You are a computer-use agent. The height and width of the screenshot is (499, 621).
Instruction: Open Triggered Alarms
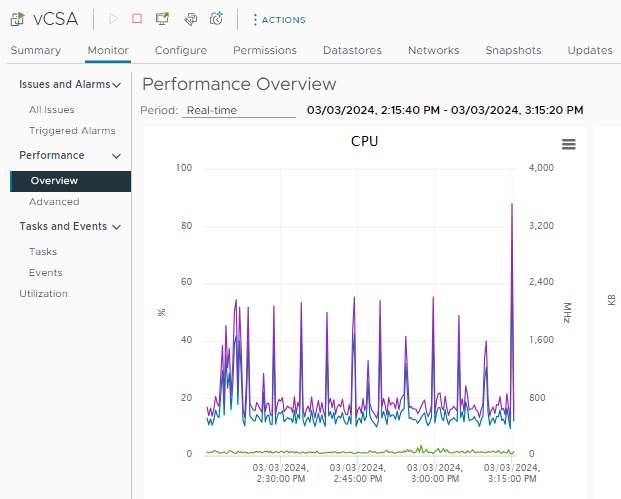tap(72, 131)
